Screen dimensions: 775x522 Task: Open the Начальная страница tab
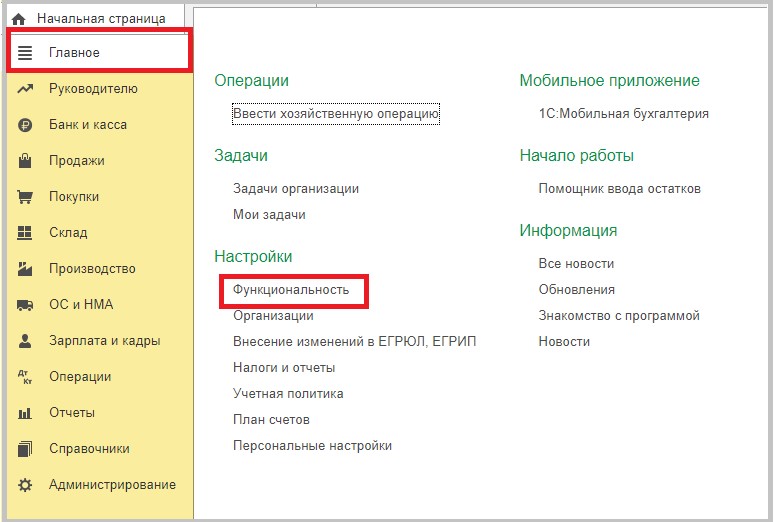click(x=101, y=19)
